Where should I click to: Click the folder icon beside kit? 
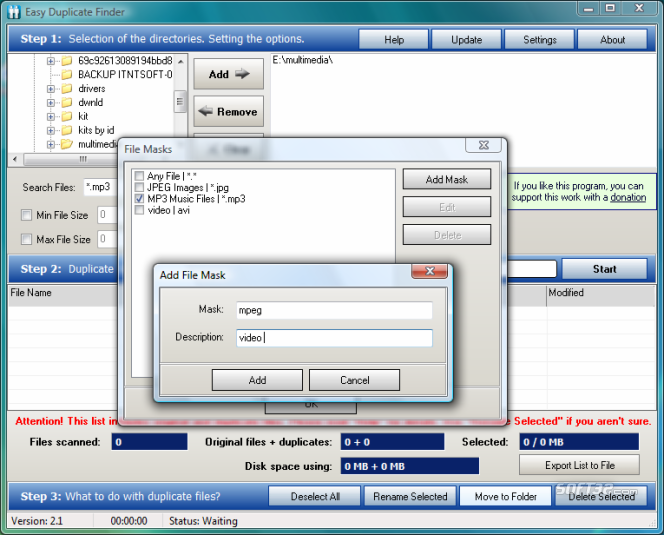click(x=66, y=116)
